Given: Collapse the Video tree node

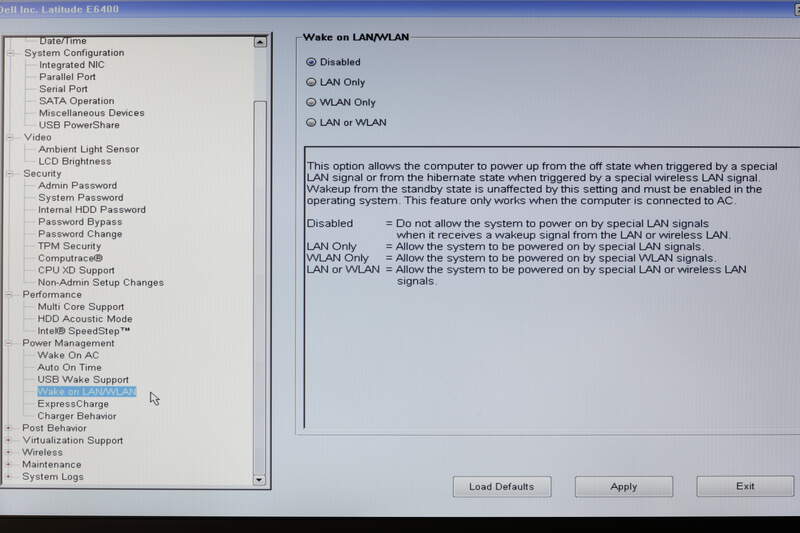Looking at the screenshot, I should click(10, 137).
